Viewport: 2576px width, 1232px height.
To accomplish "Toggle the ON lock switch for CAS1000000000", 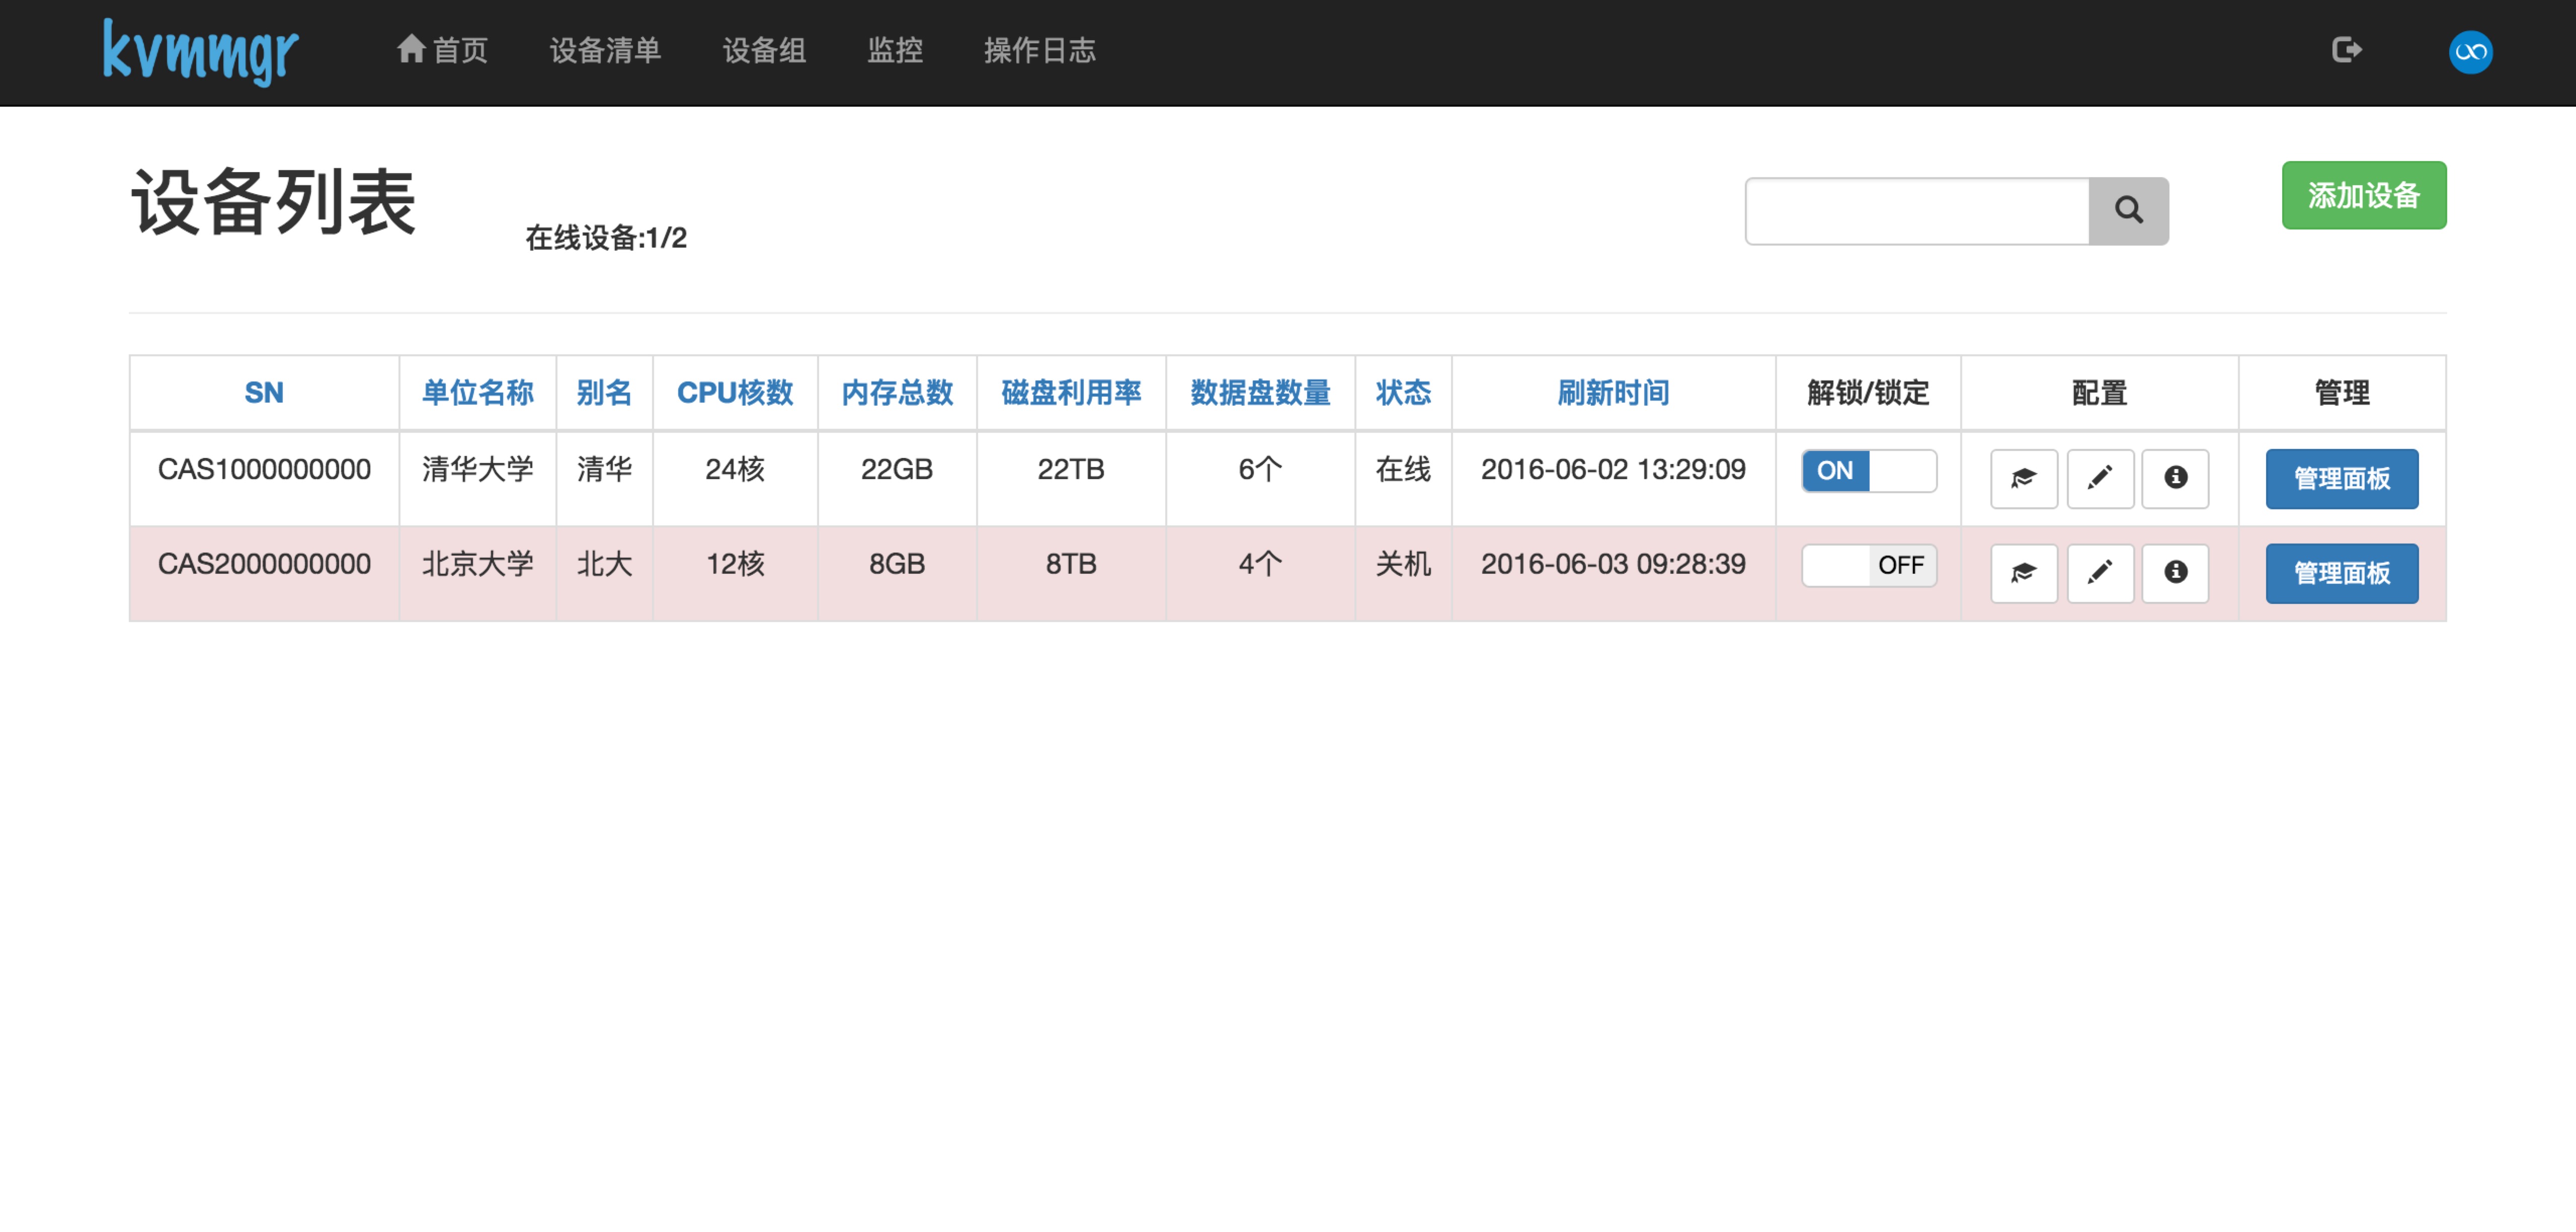I will tap(1868, 471).
